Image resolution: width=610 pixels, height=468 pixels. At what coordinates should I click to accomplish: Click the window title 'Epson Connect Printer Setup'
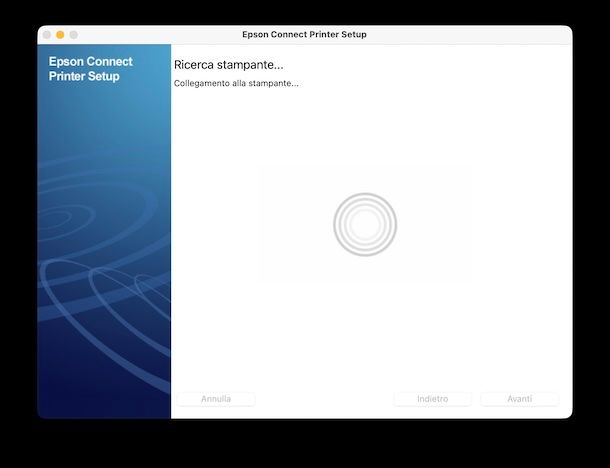click(304, 34)
